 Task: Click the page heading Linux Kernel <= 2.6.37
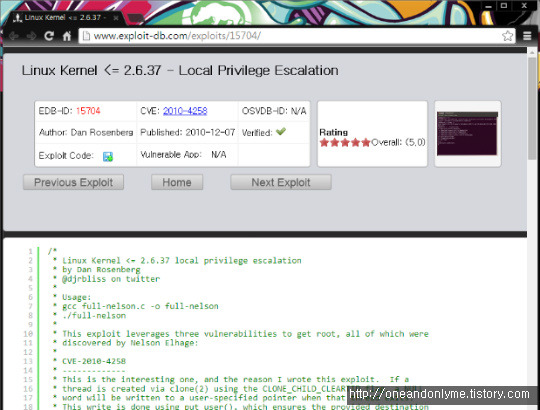point(180,71)
